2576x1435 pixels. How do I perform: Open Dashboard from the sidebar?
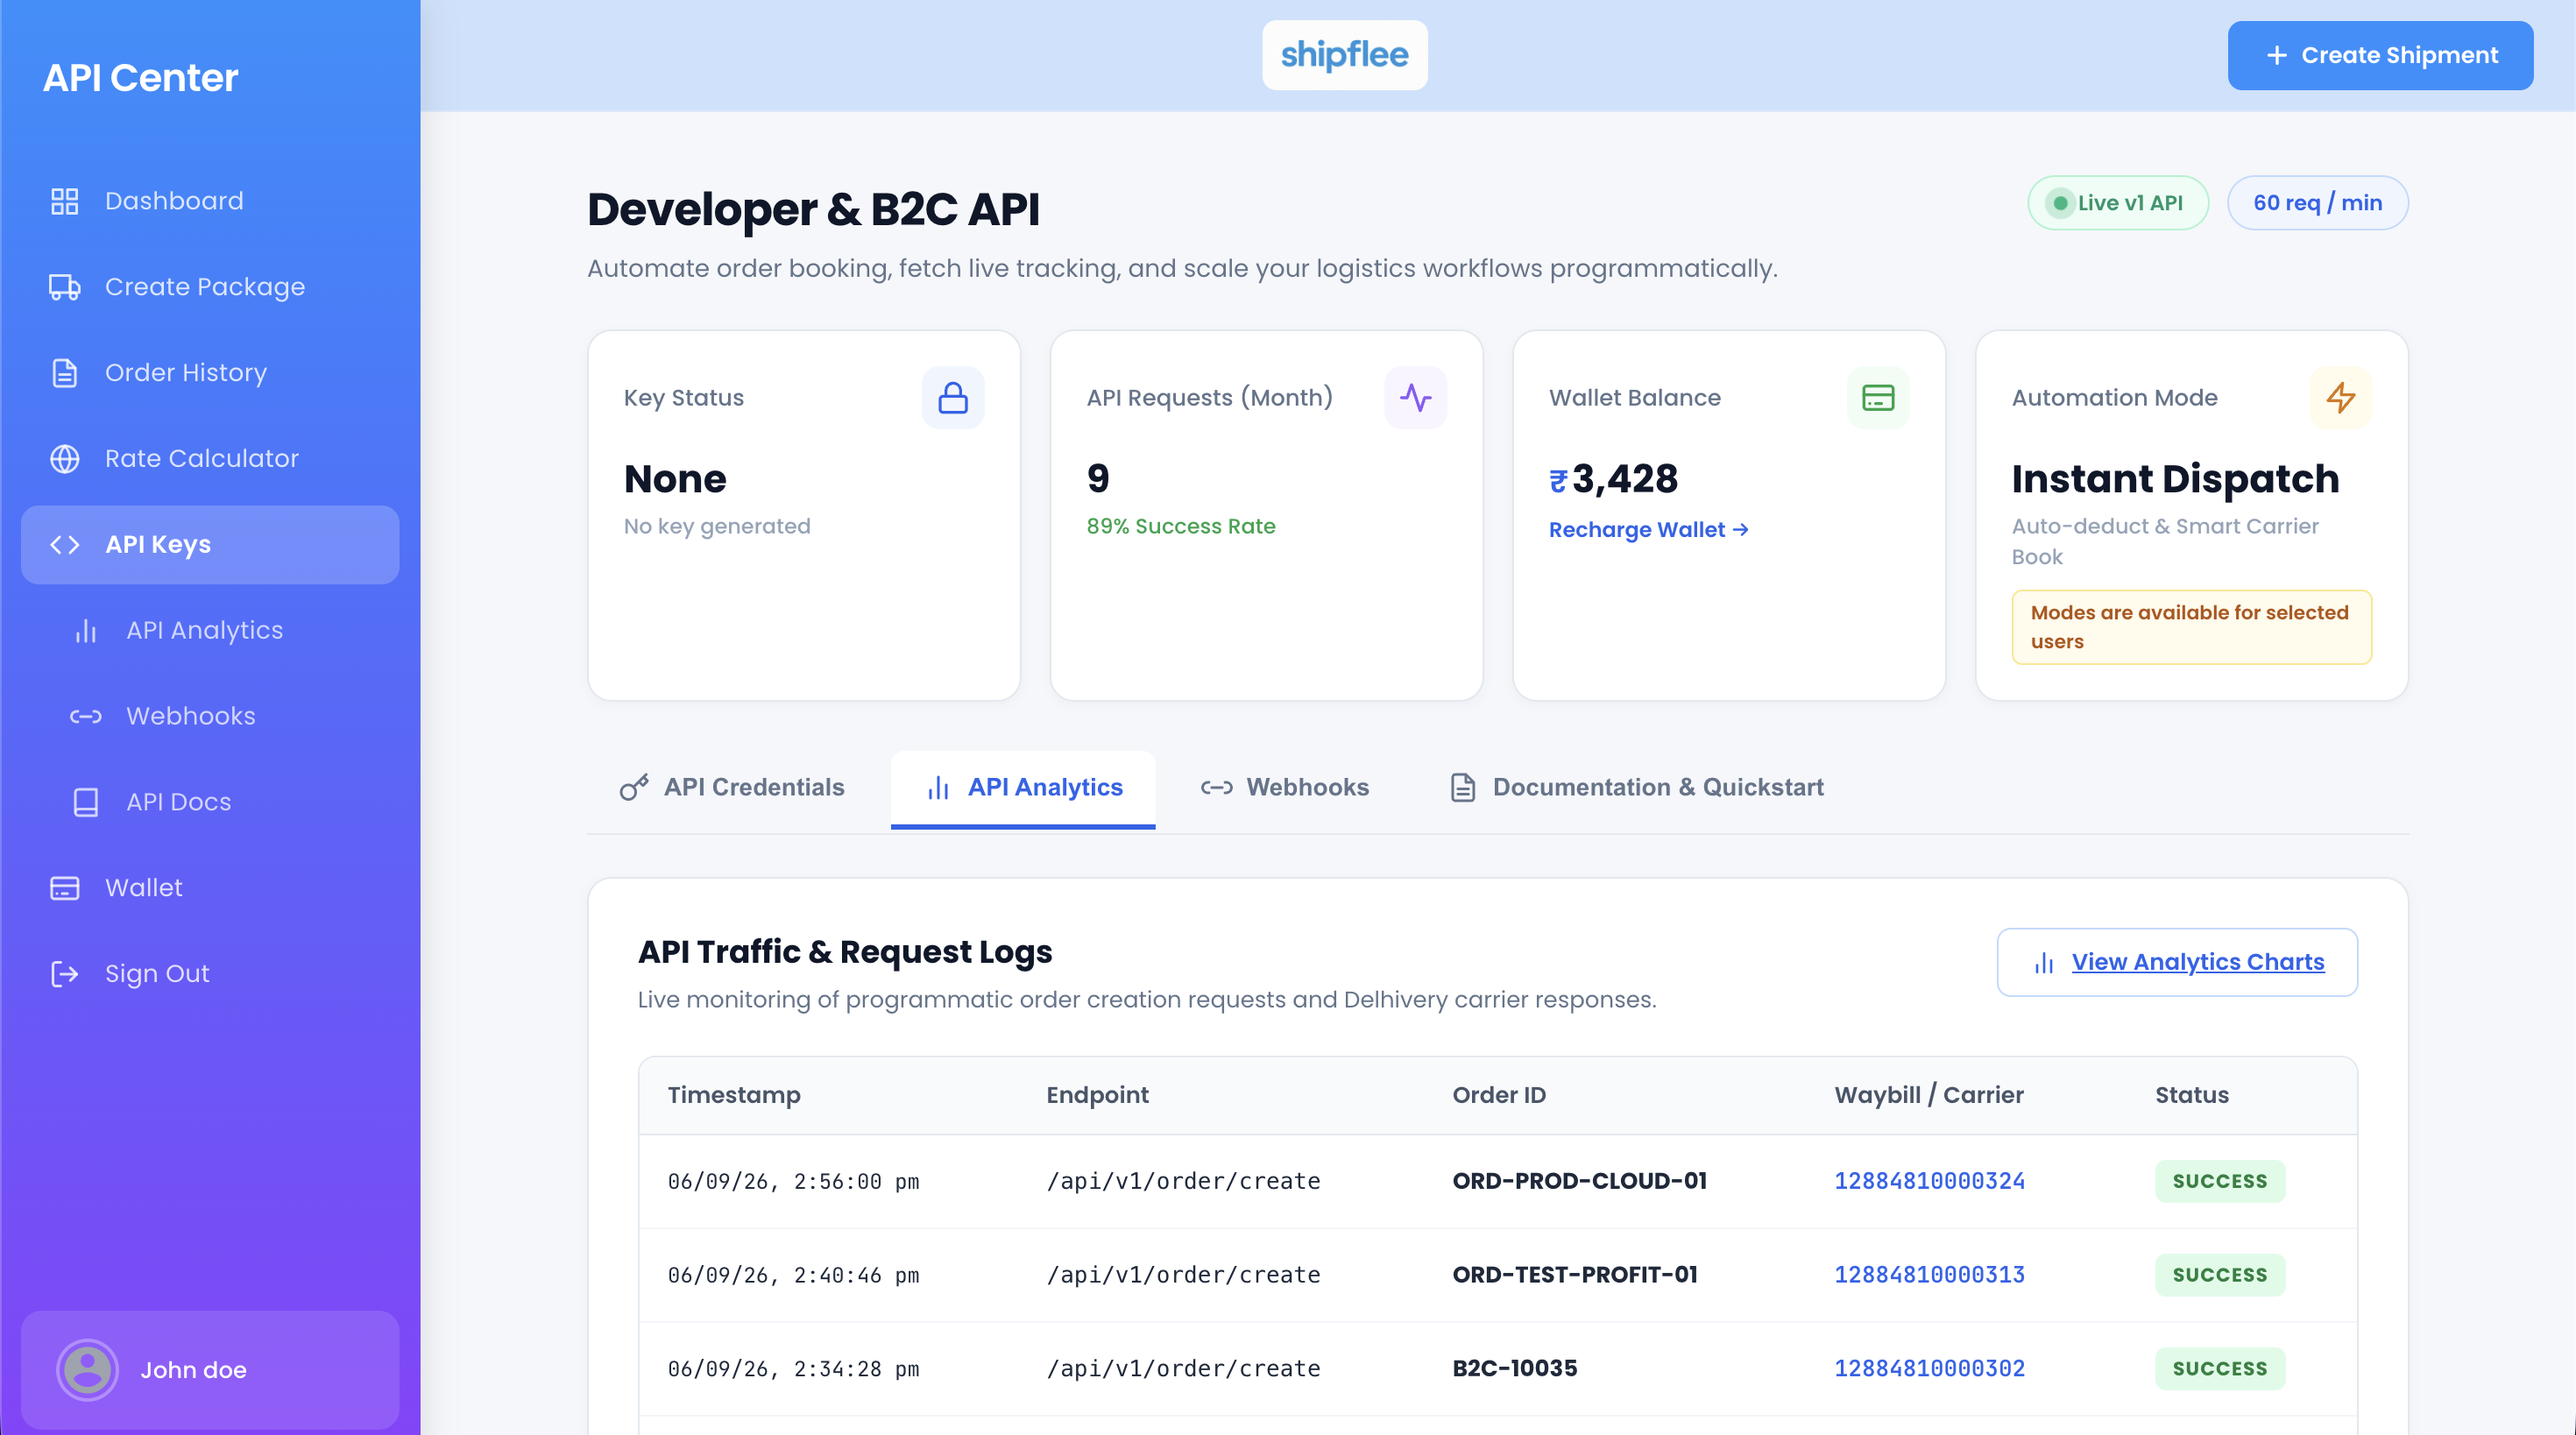pyautogui.click(x=210, y=201)
